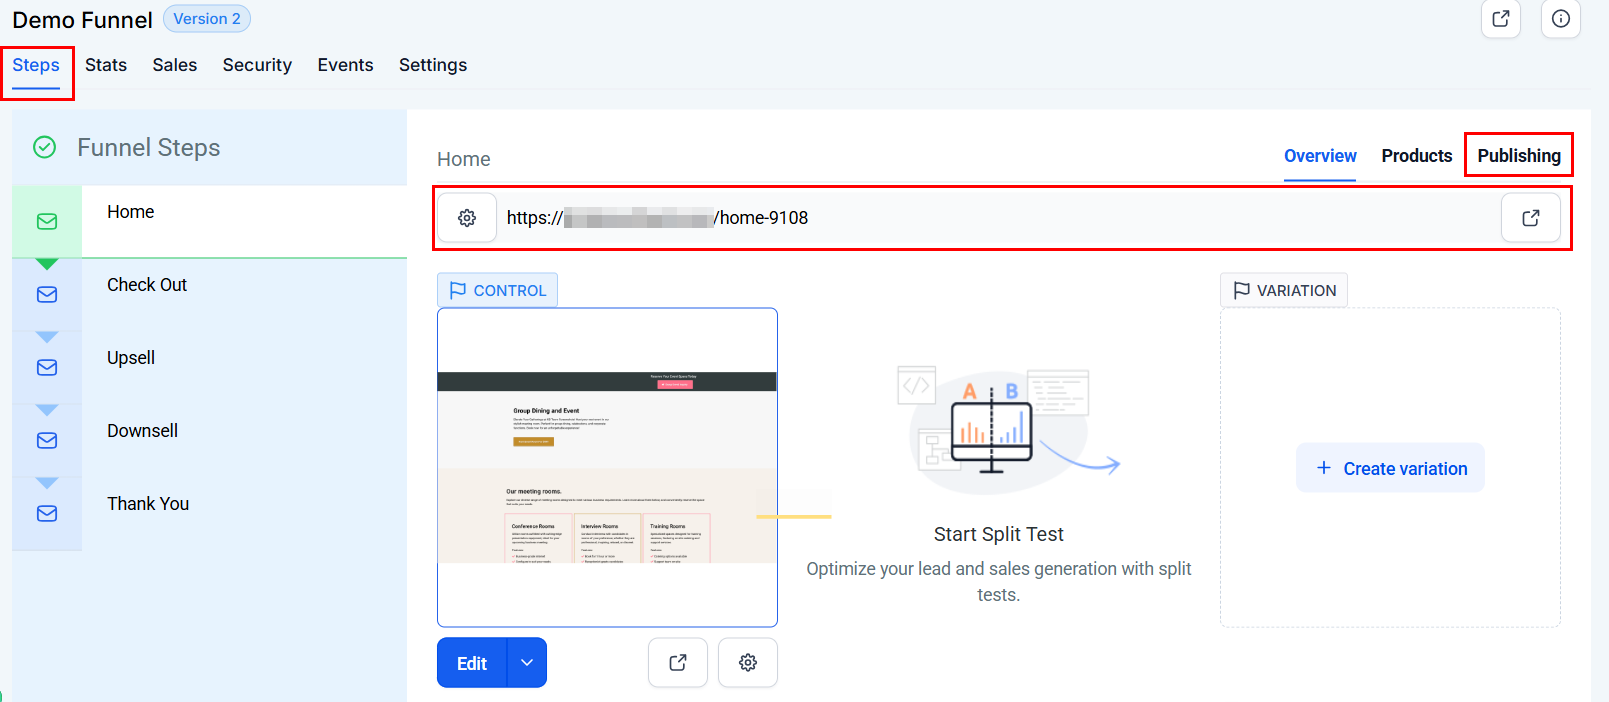Select the Downsell funnel step

point(210,440)
